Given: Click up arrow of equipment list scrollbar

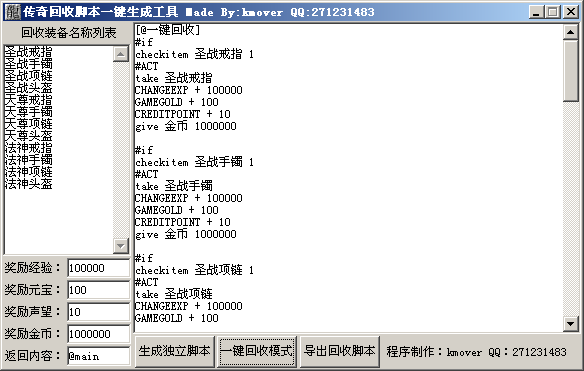Looking at the screenshot, I should click(x=121, y=54).
